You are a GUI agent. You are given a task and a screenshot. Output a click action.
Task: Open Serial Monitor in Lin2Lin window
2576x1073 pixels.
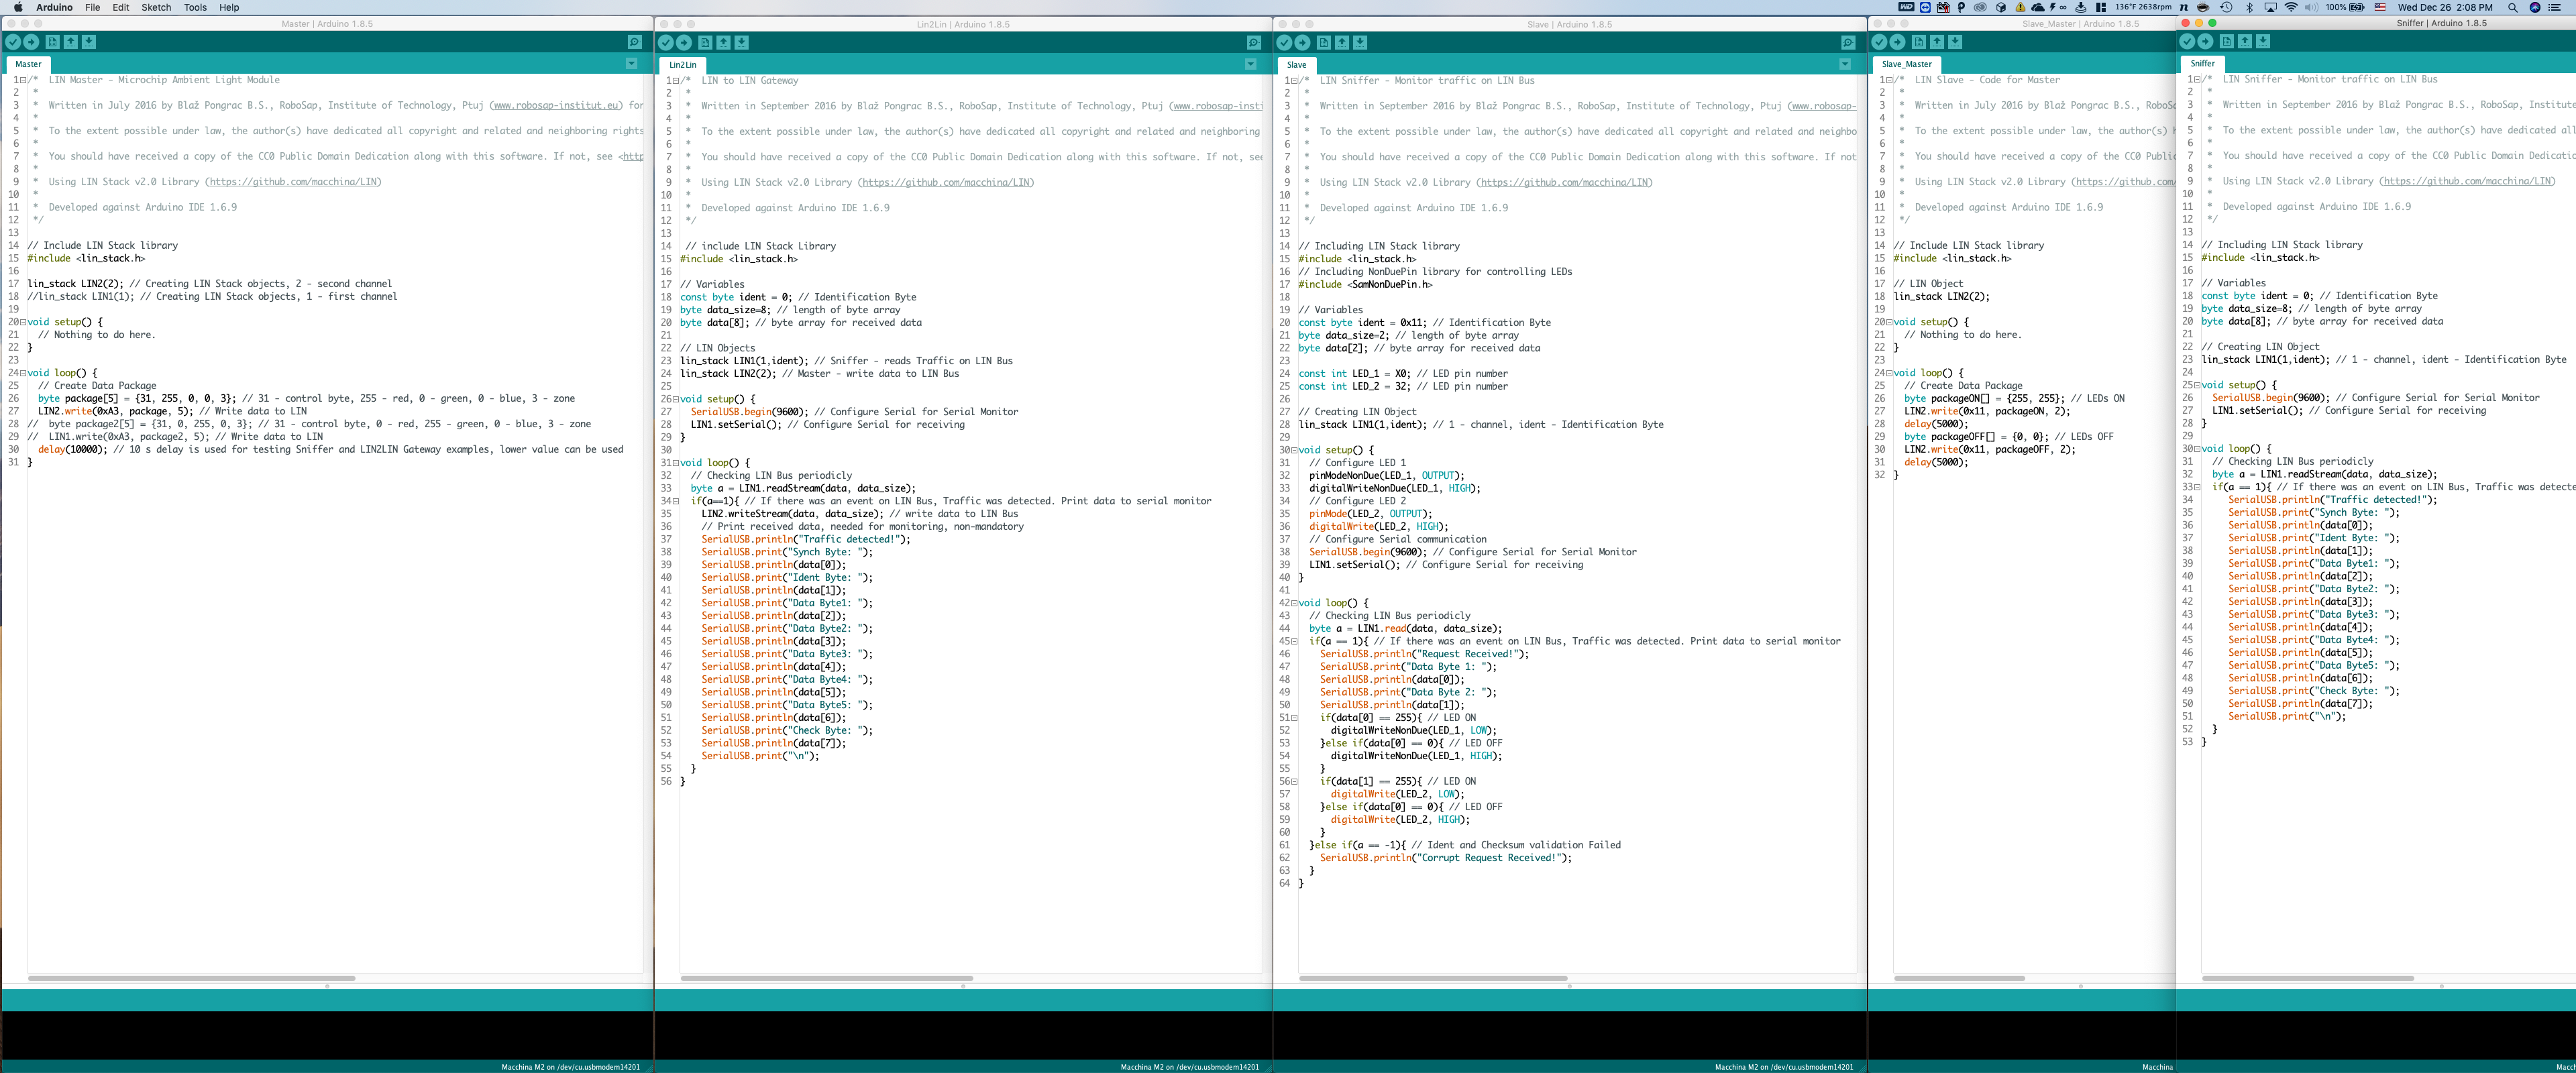tap(1253, 42)
